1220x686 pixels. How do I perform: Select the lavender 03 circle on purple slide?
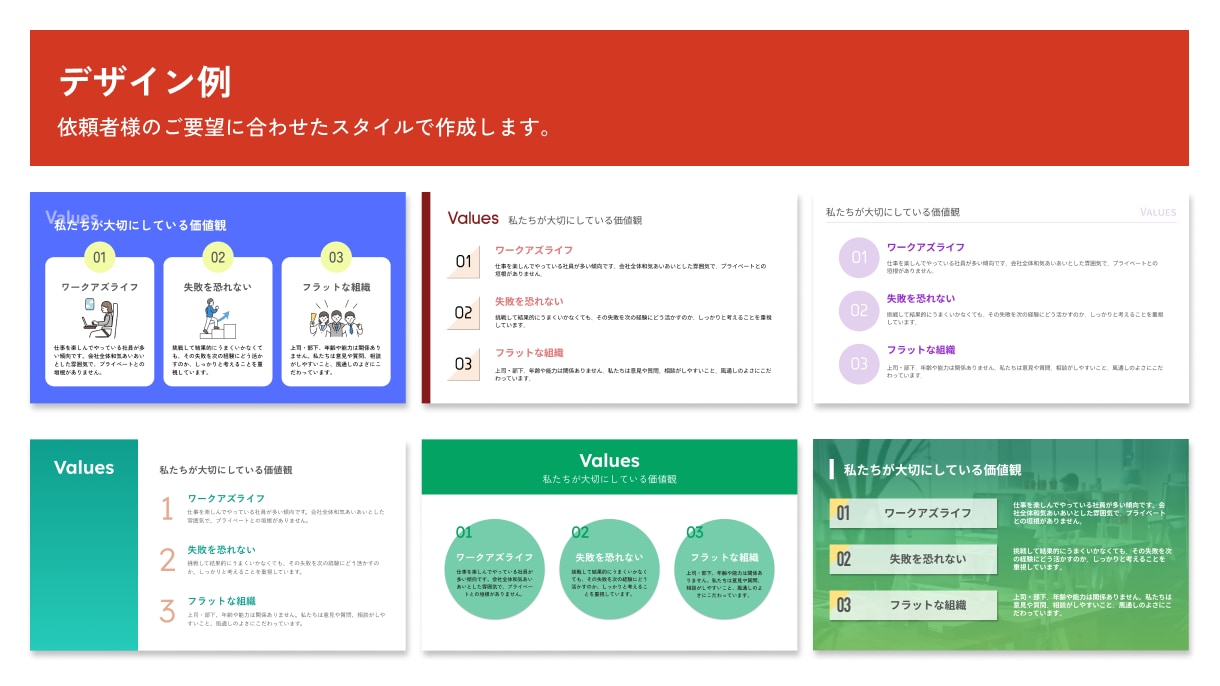click(x=859, y=364)
